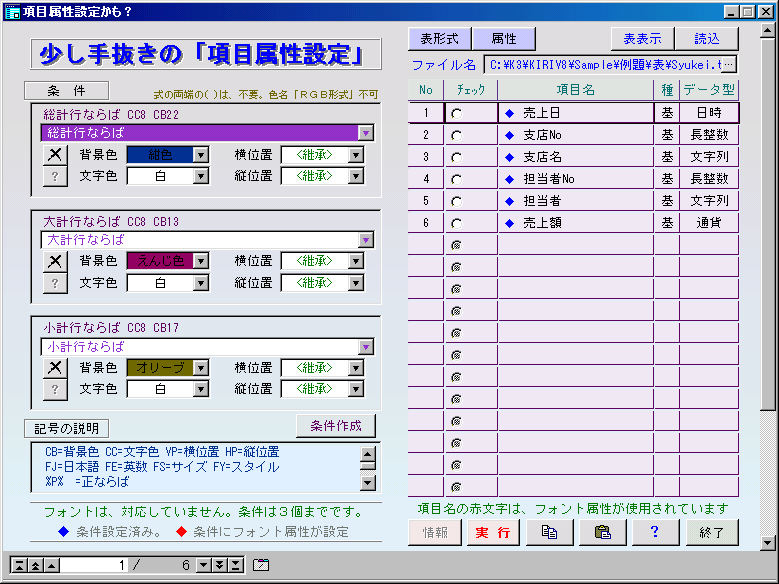Switch to the 属性 tab

[x=504, y=38]
